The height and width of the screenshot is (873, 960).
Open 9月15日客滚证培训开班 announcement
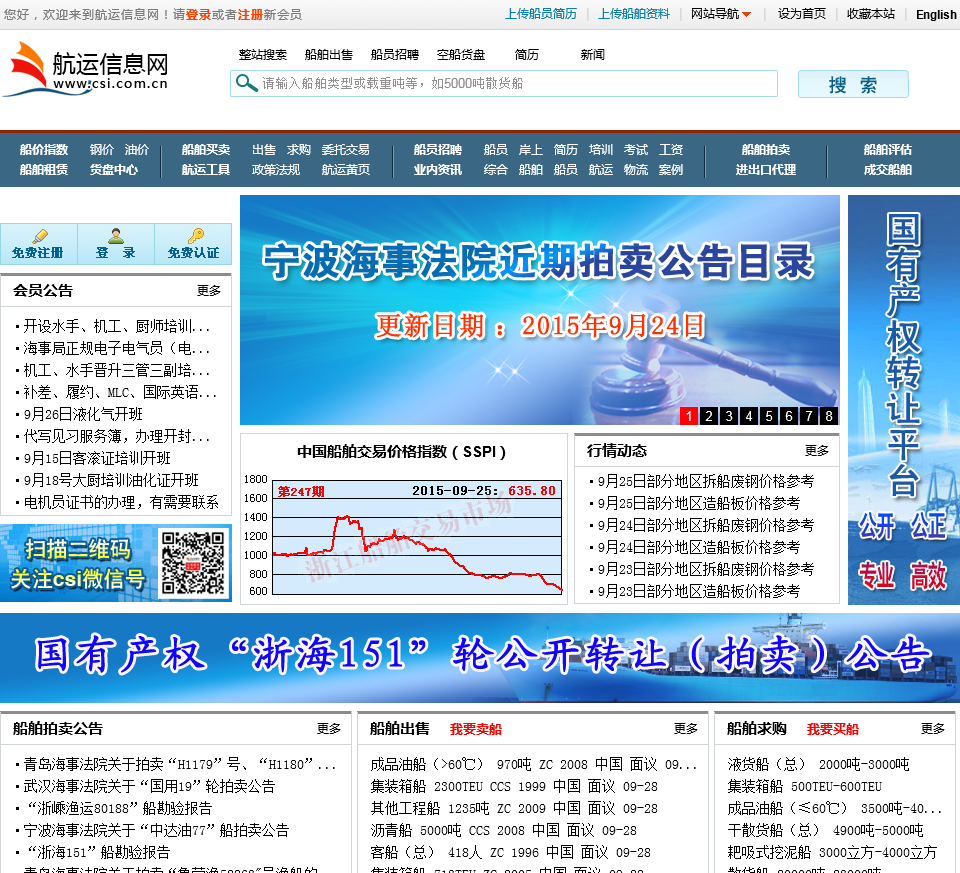(97, 459)
